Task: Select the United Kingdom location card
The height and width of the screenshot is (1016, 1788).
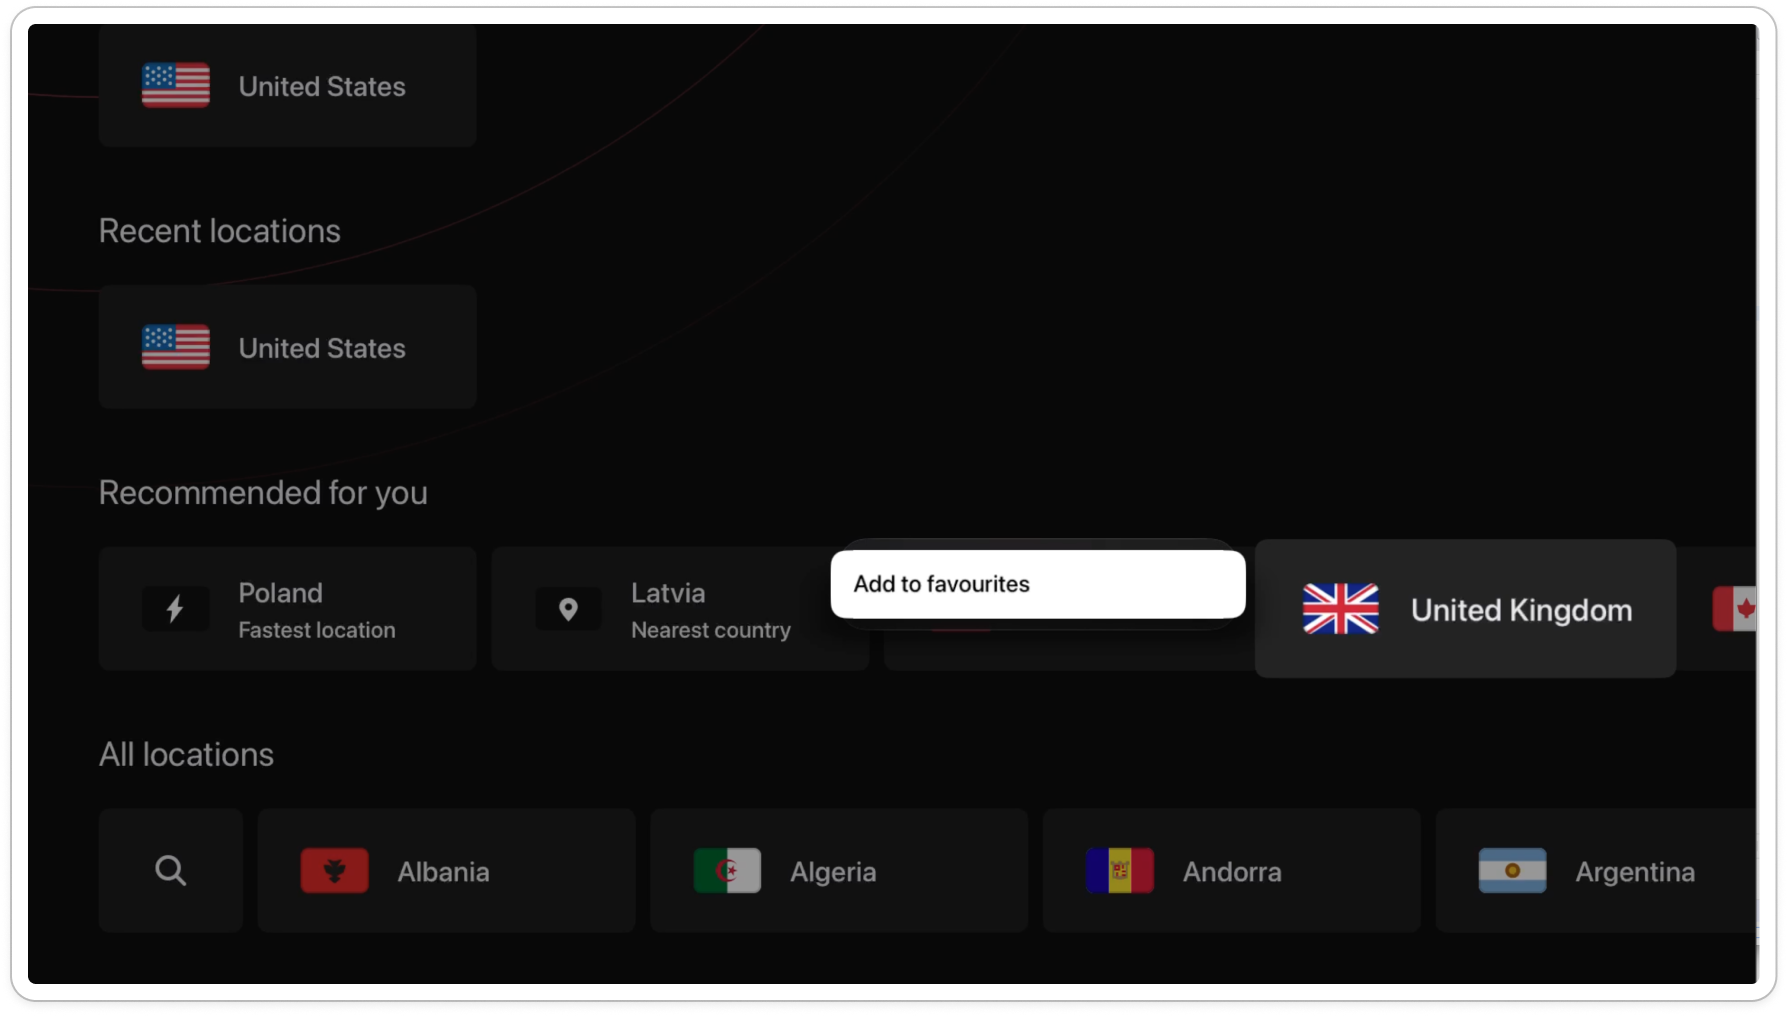Action: click(x=1465, y=609)
